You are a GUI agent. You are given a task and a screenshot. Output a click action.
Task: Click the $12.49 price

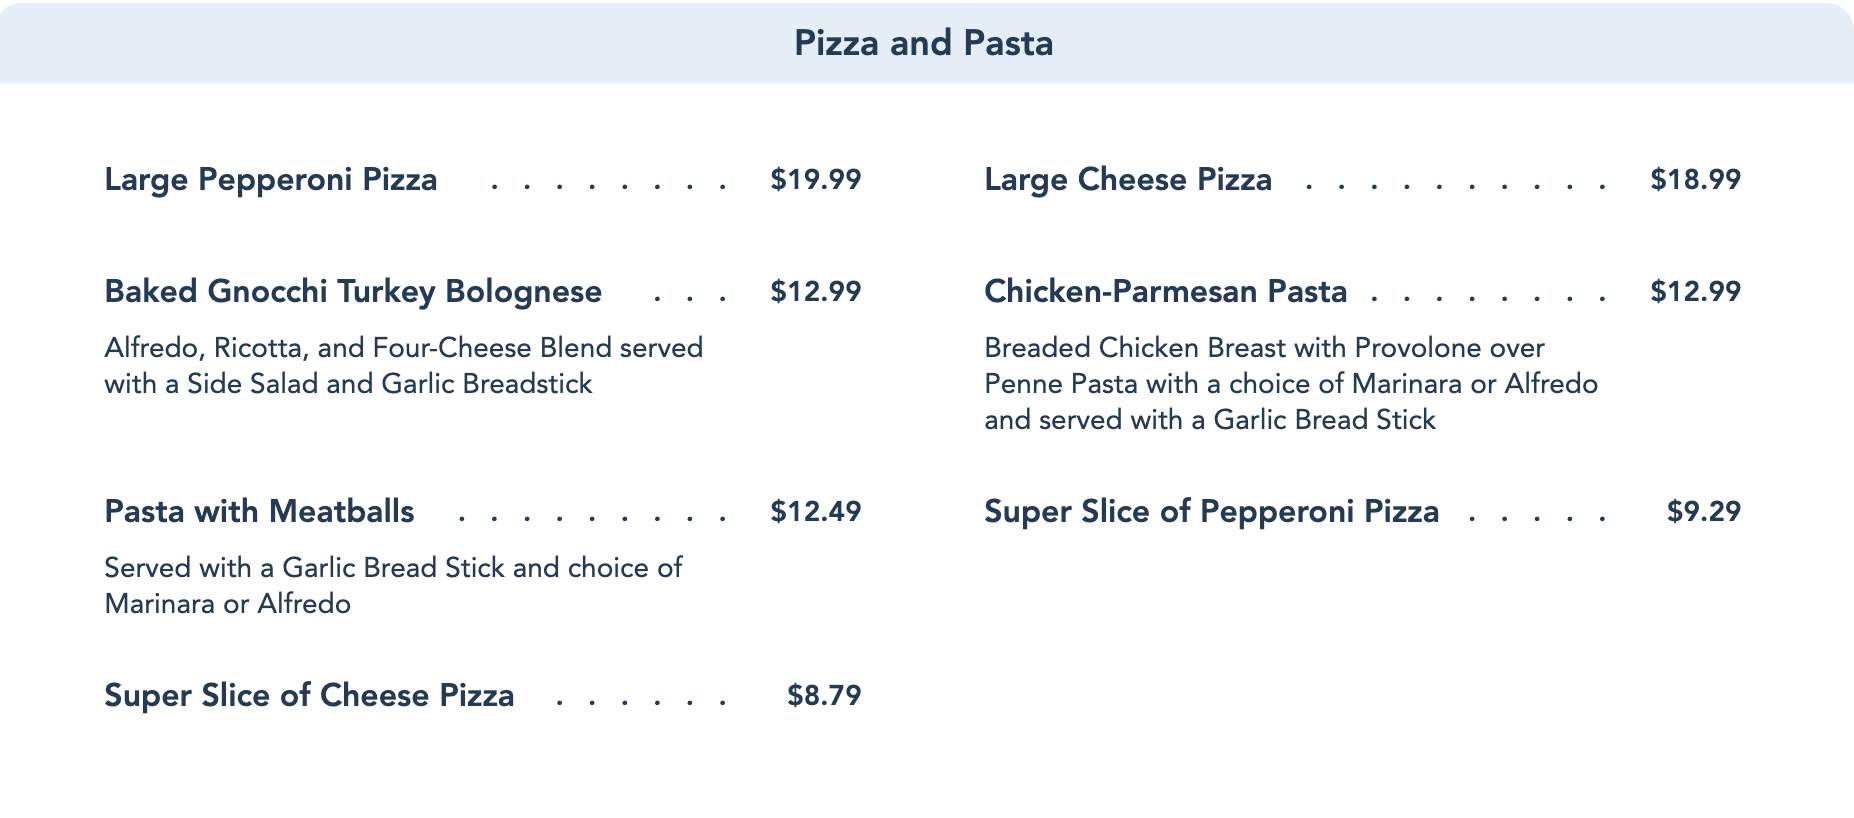pos(815,512)
